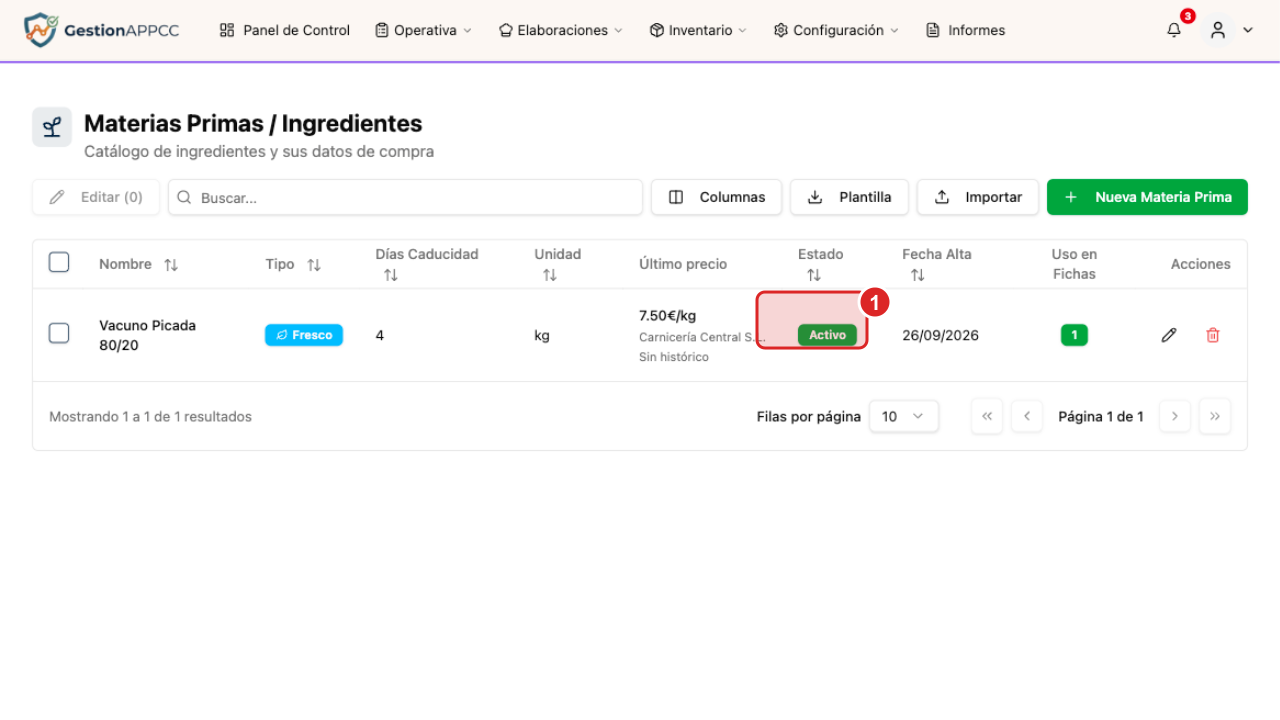Screen dimensions: 1280x720
Task: Expand the Inventario menu
Action: tap(698, 30)
